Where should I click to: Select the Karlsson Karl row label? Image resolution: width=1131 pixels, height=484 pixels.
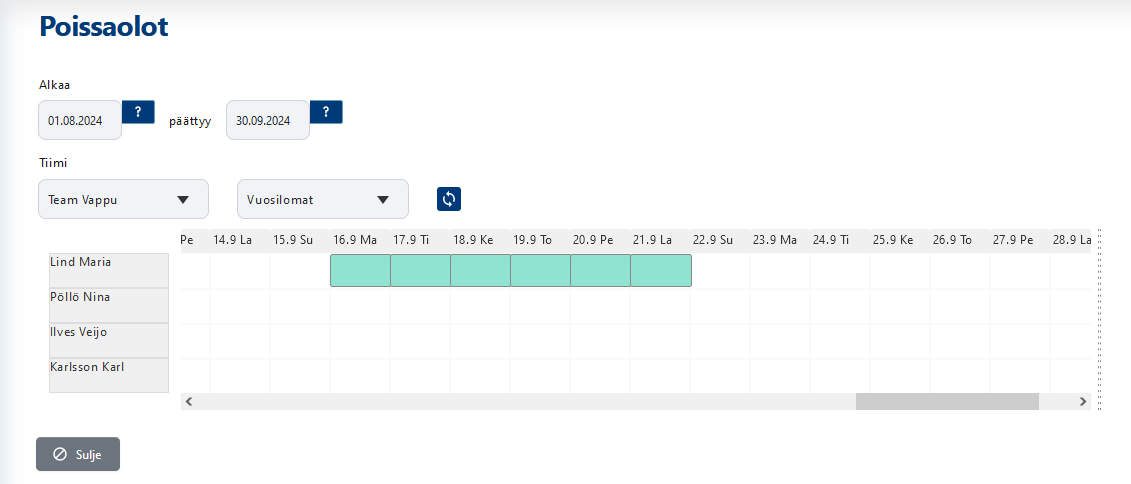[x=108, y=374]
